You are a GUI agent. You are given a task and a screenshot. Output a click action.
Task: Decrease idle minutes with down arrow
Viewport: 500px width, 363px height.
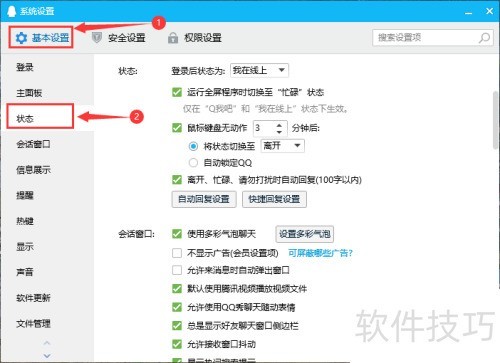pos(279,132)
